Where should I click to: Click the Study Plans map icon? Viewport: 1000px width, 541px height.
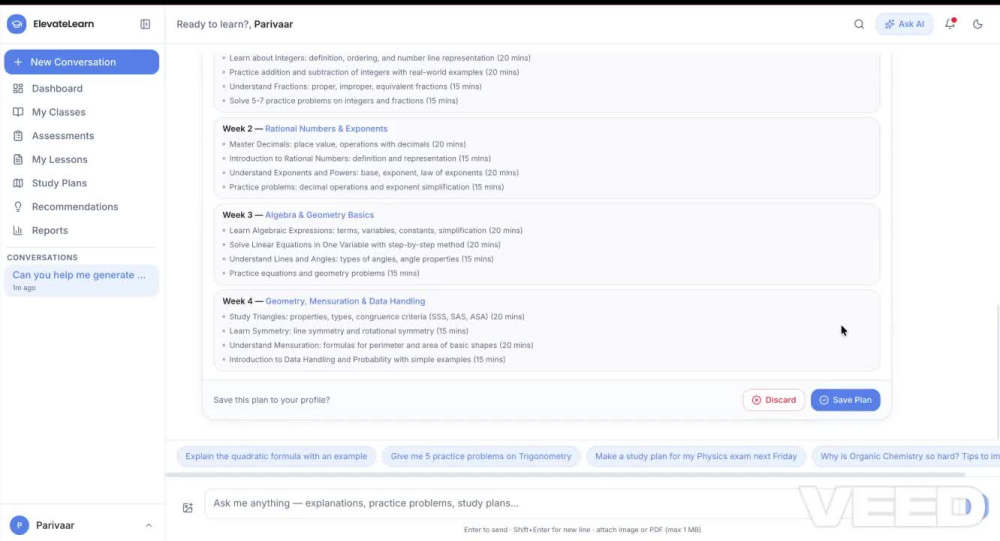pyautogui.click(x=18, y=183)
